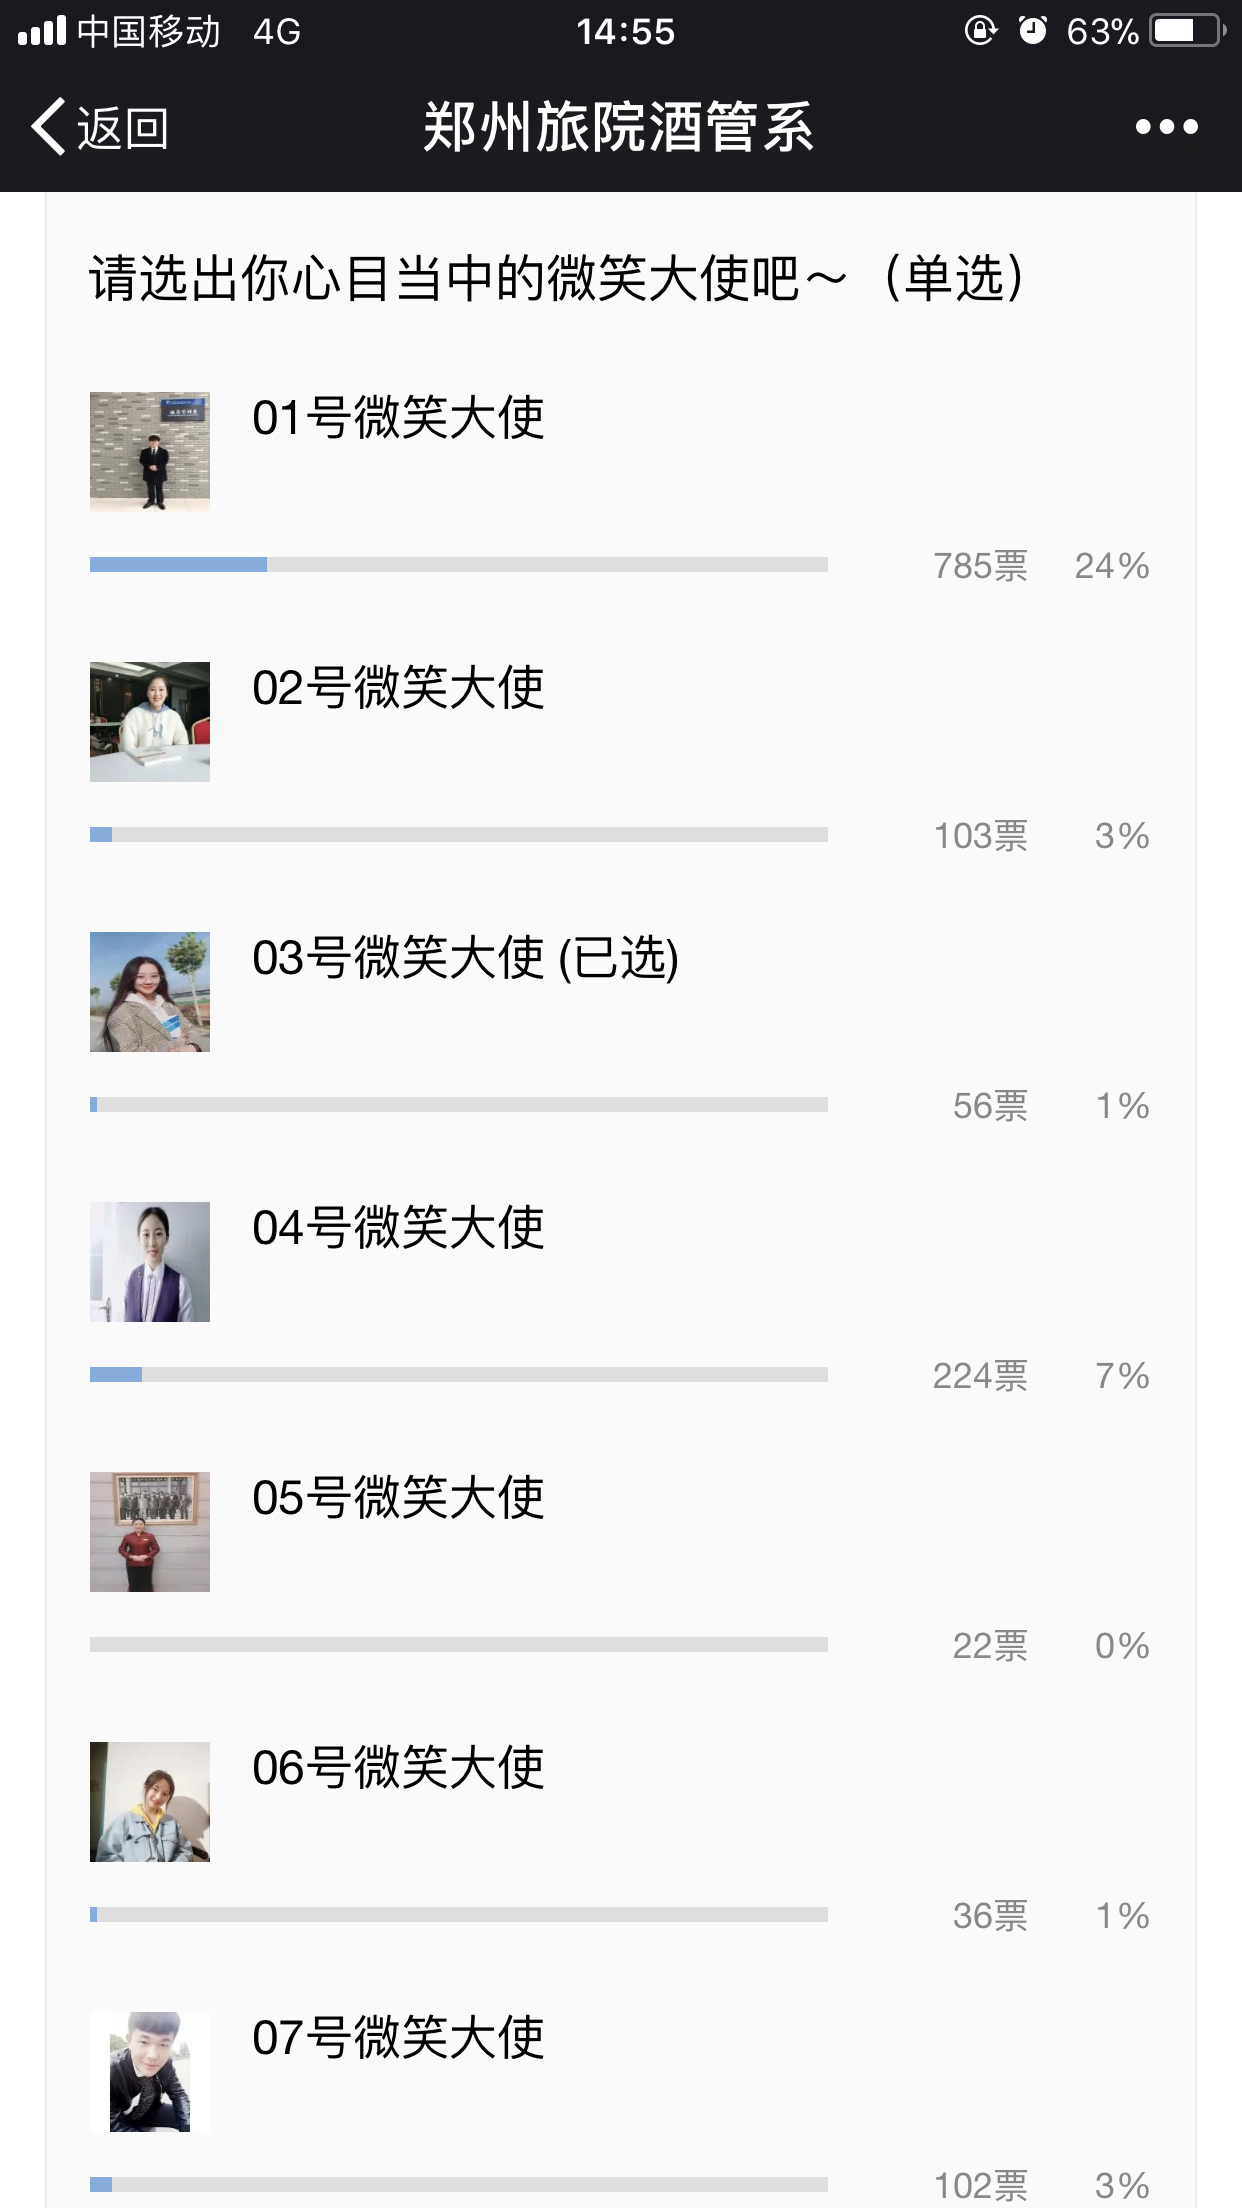
Task: Select the 06号微笑大使 option label
Action: pos(398,1768)
